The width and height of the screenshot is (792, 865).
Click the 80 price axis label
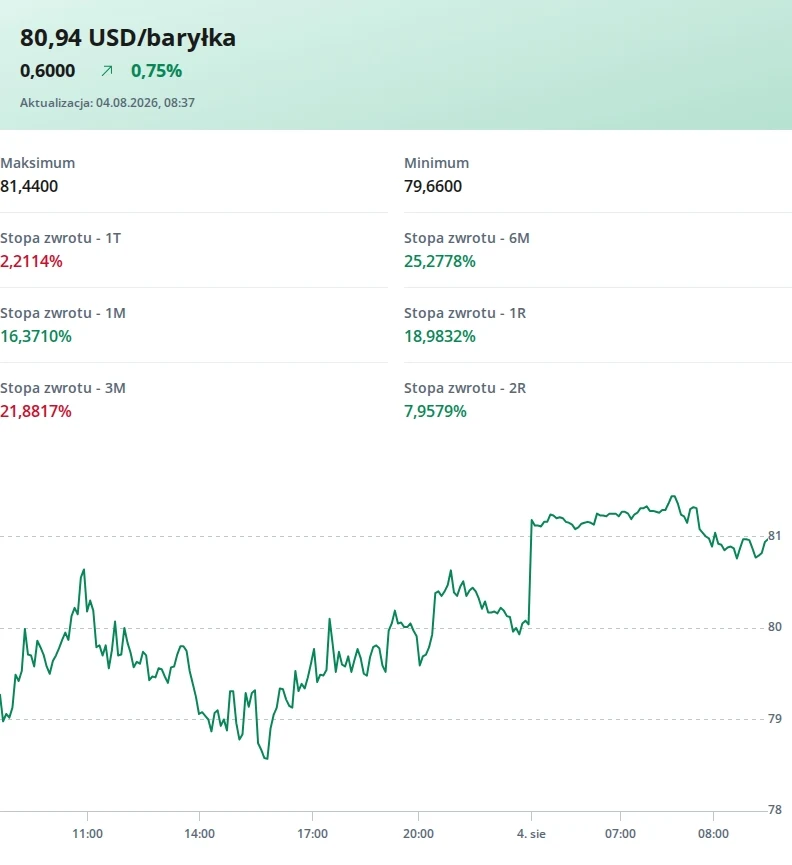[x=775, y=627]
